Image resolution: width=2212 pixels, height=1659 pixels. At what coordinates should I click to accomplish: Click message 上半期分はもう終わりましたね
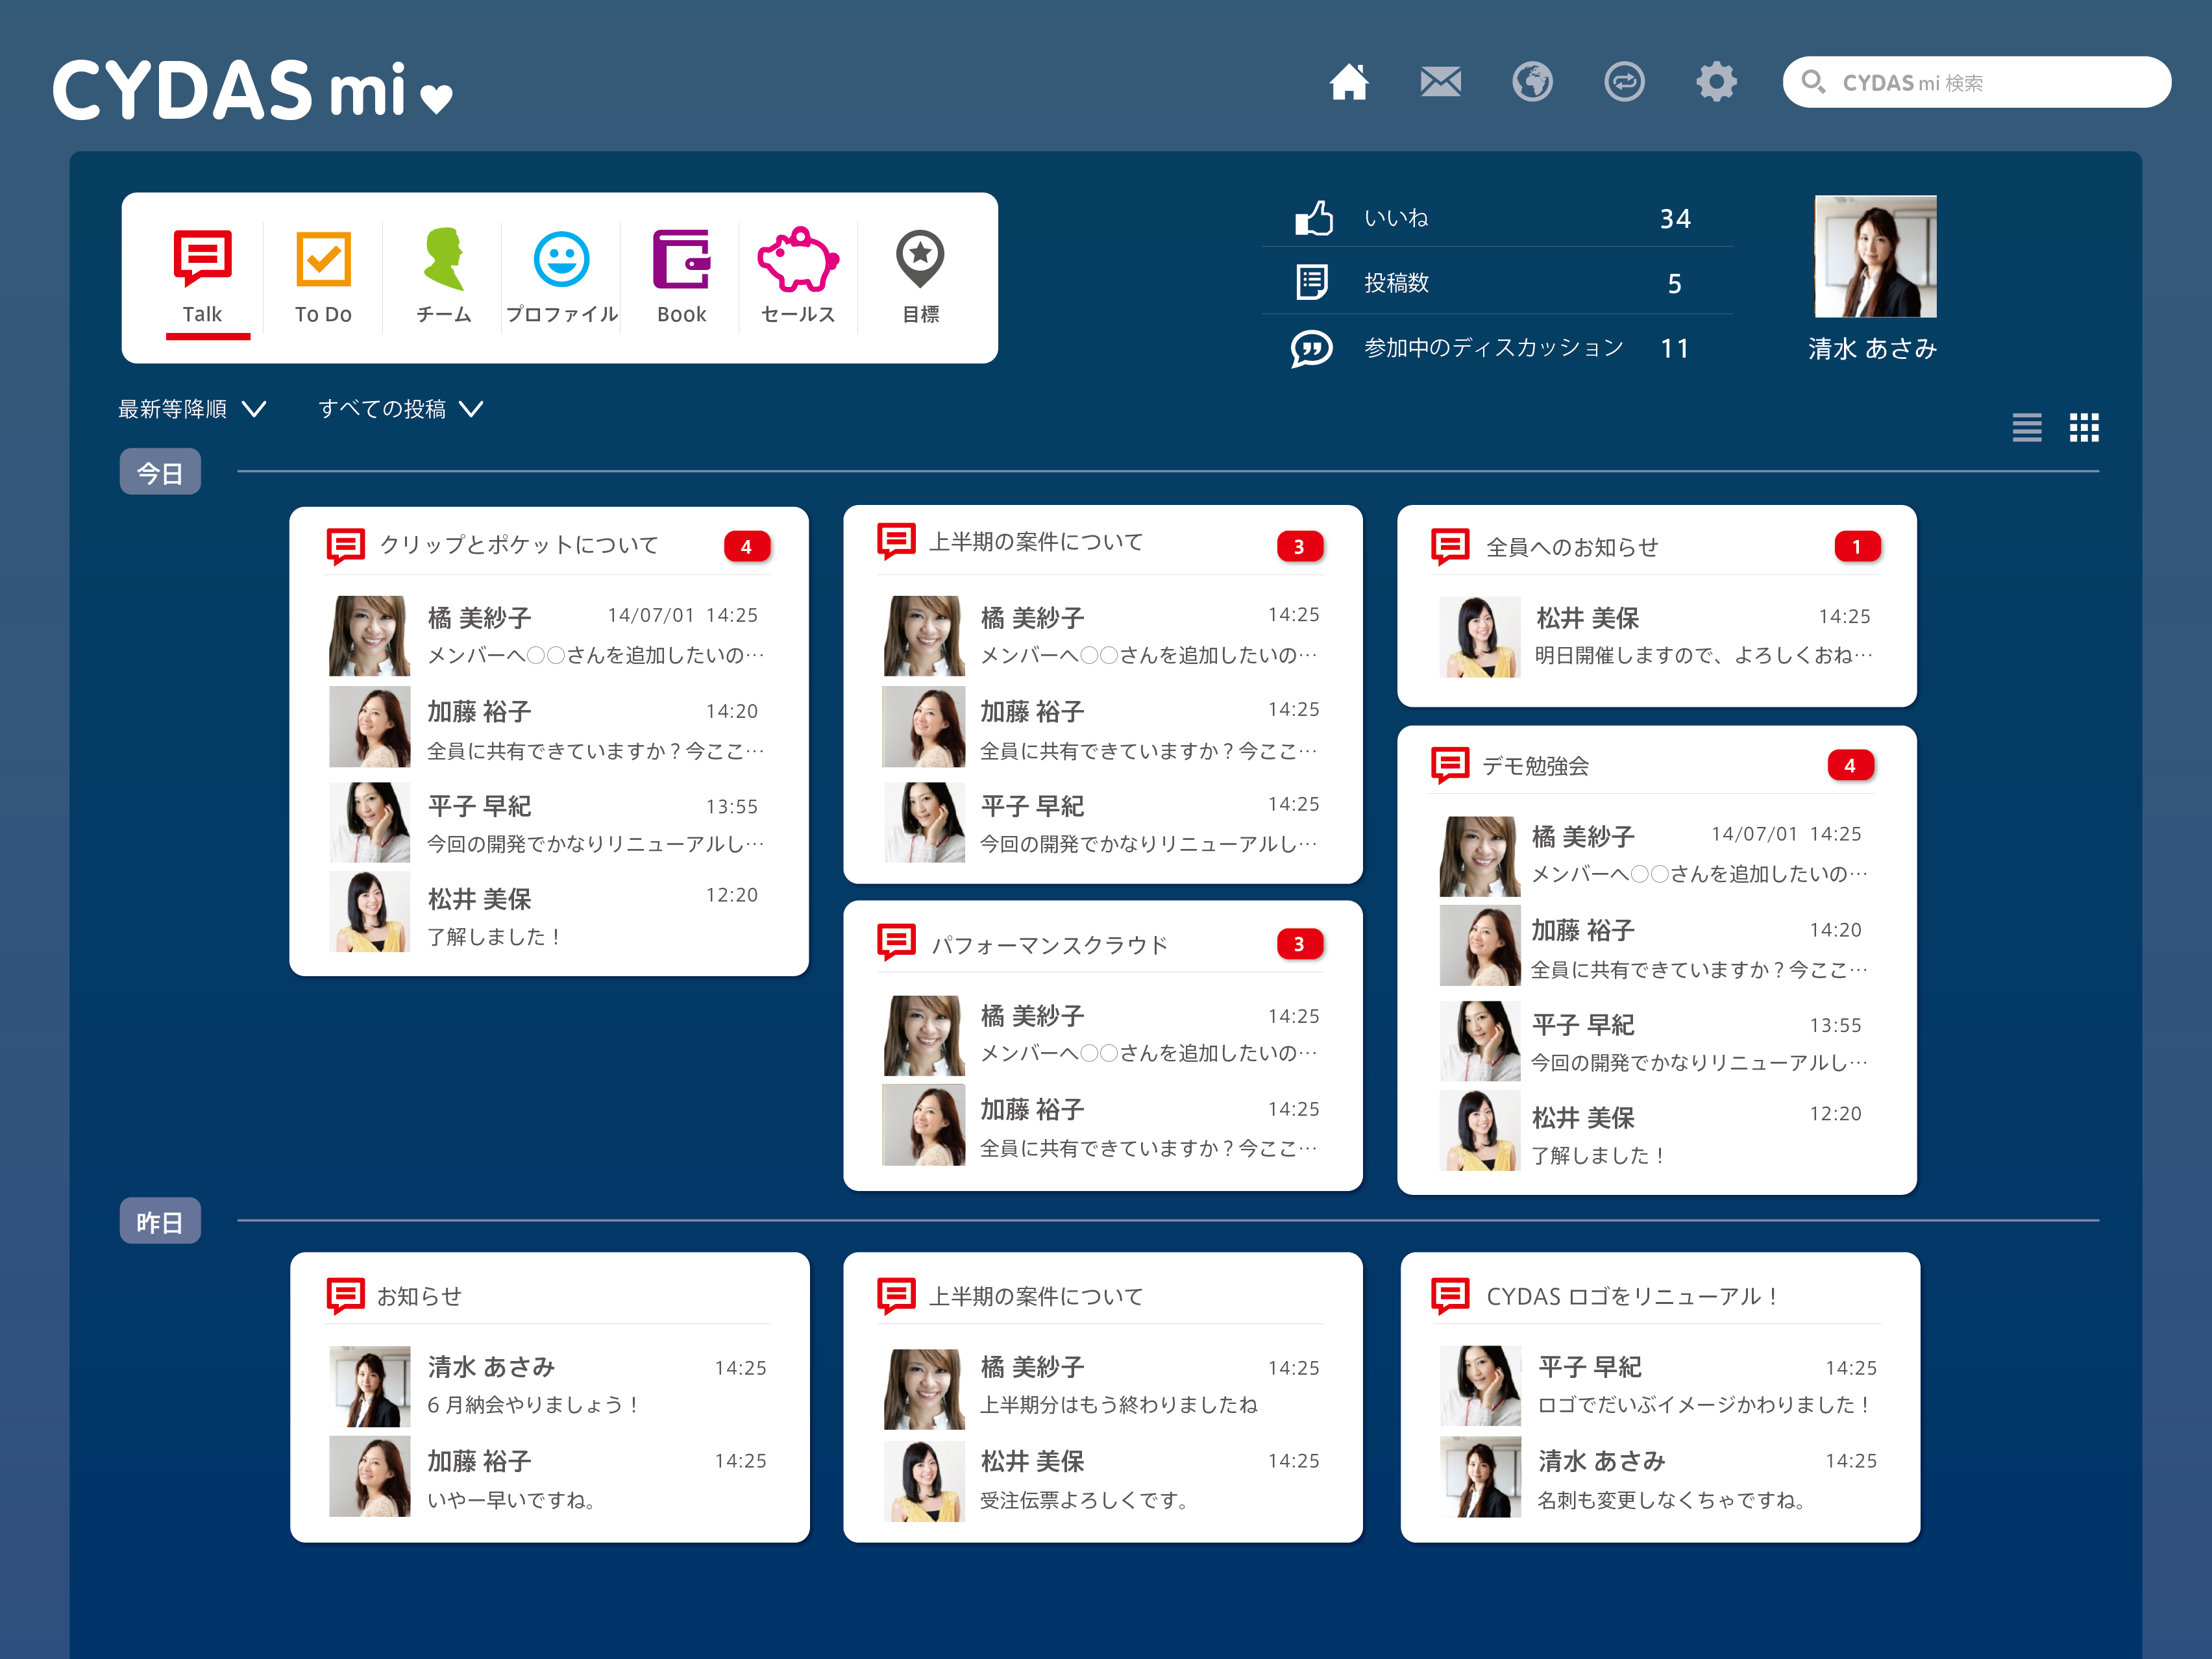coord(1119,1405)
